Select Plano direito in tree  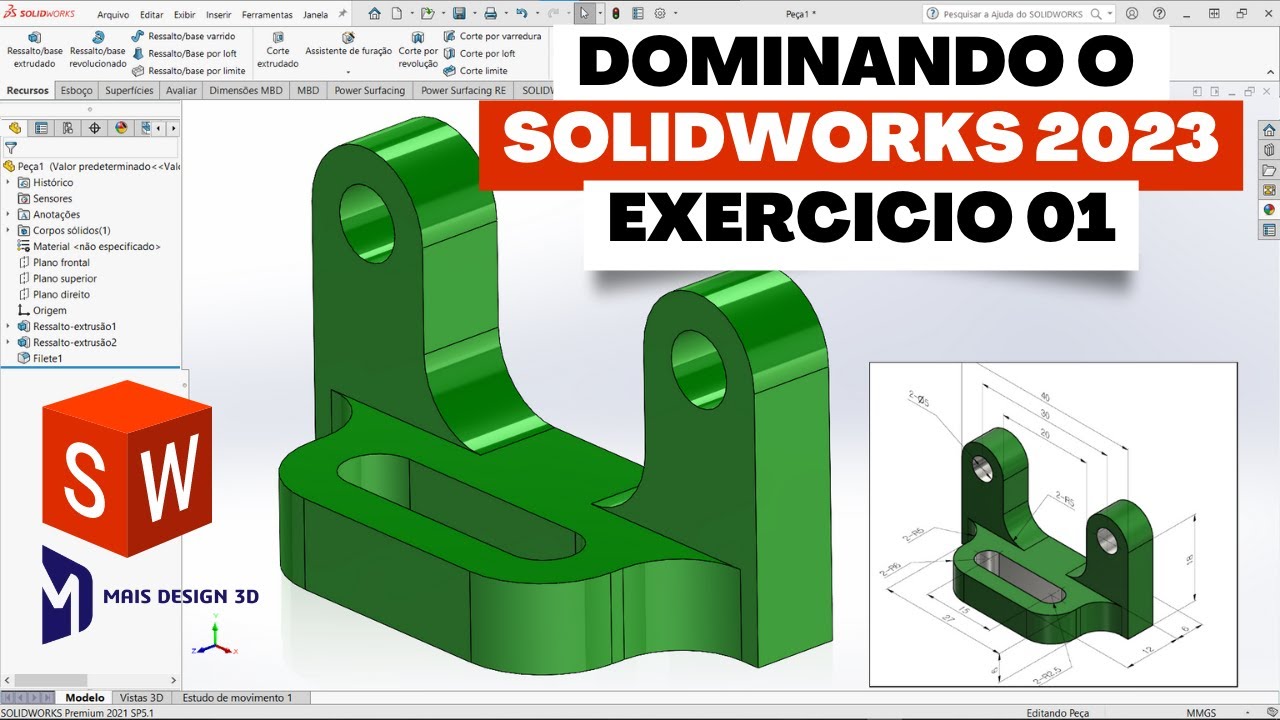coord(54,295)
